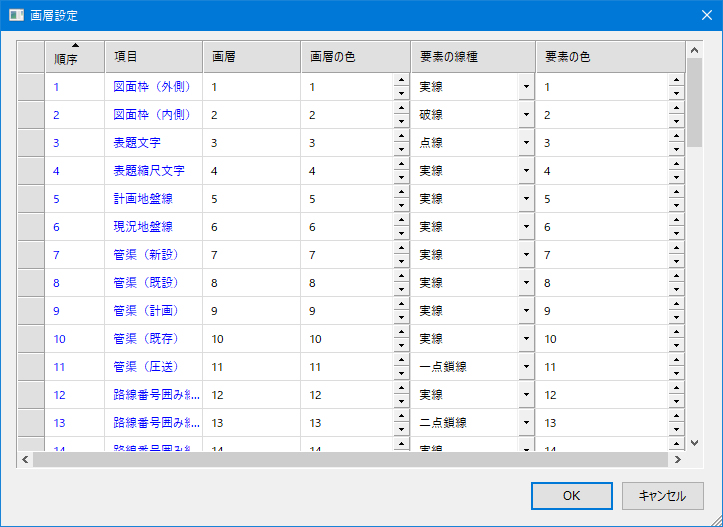The image size is (723, 527).
Task: Click the layer field for 計画地盤線
Action: [252, 199]
